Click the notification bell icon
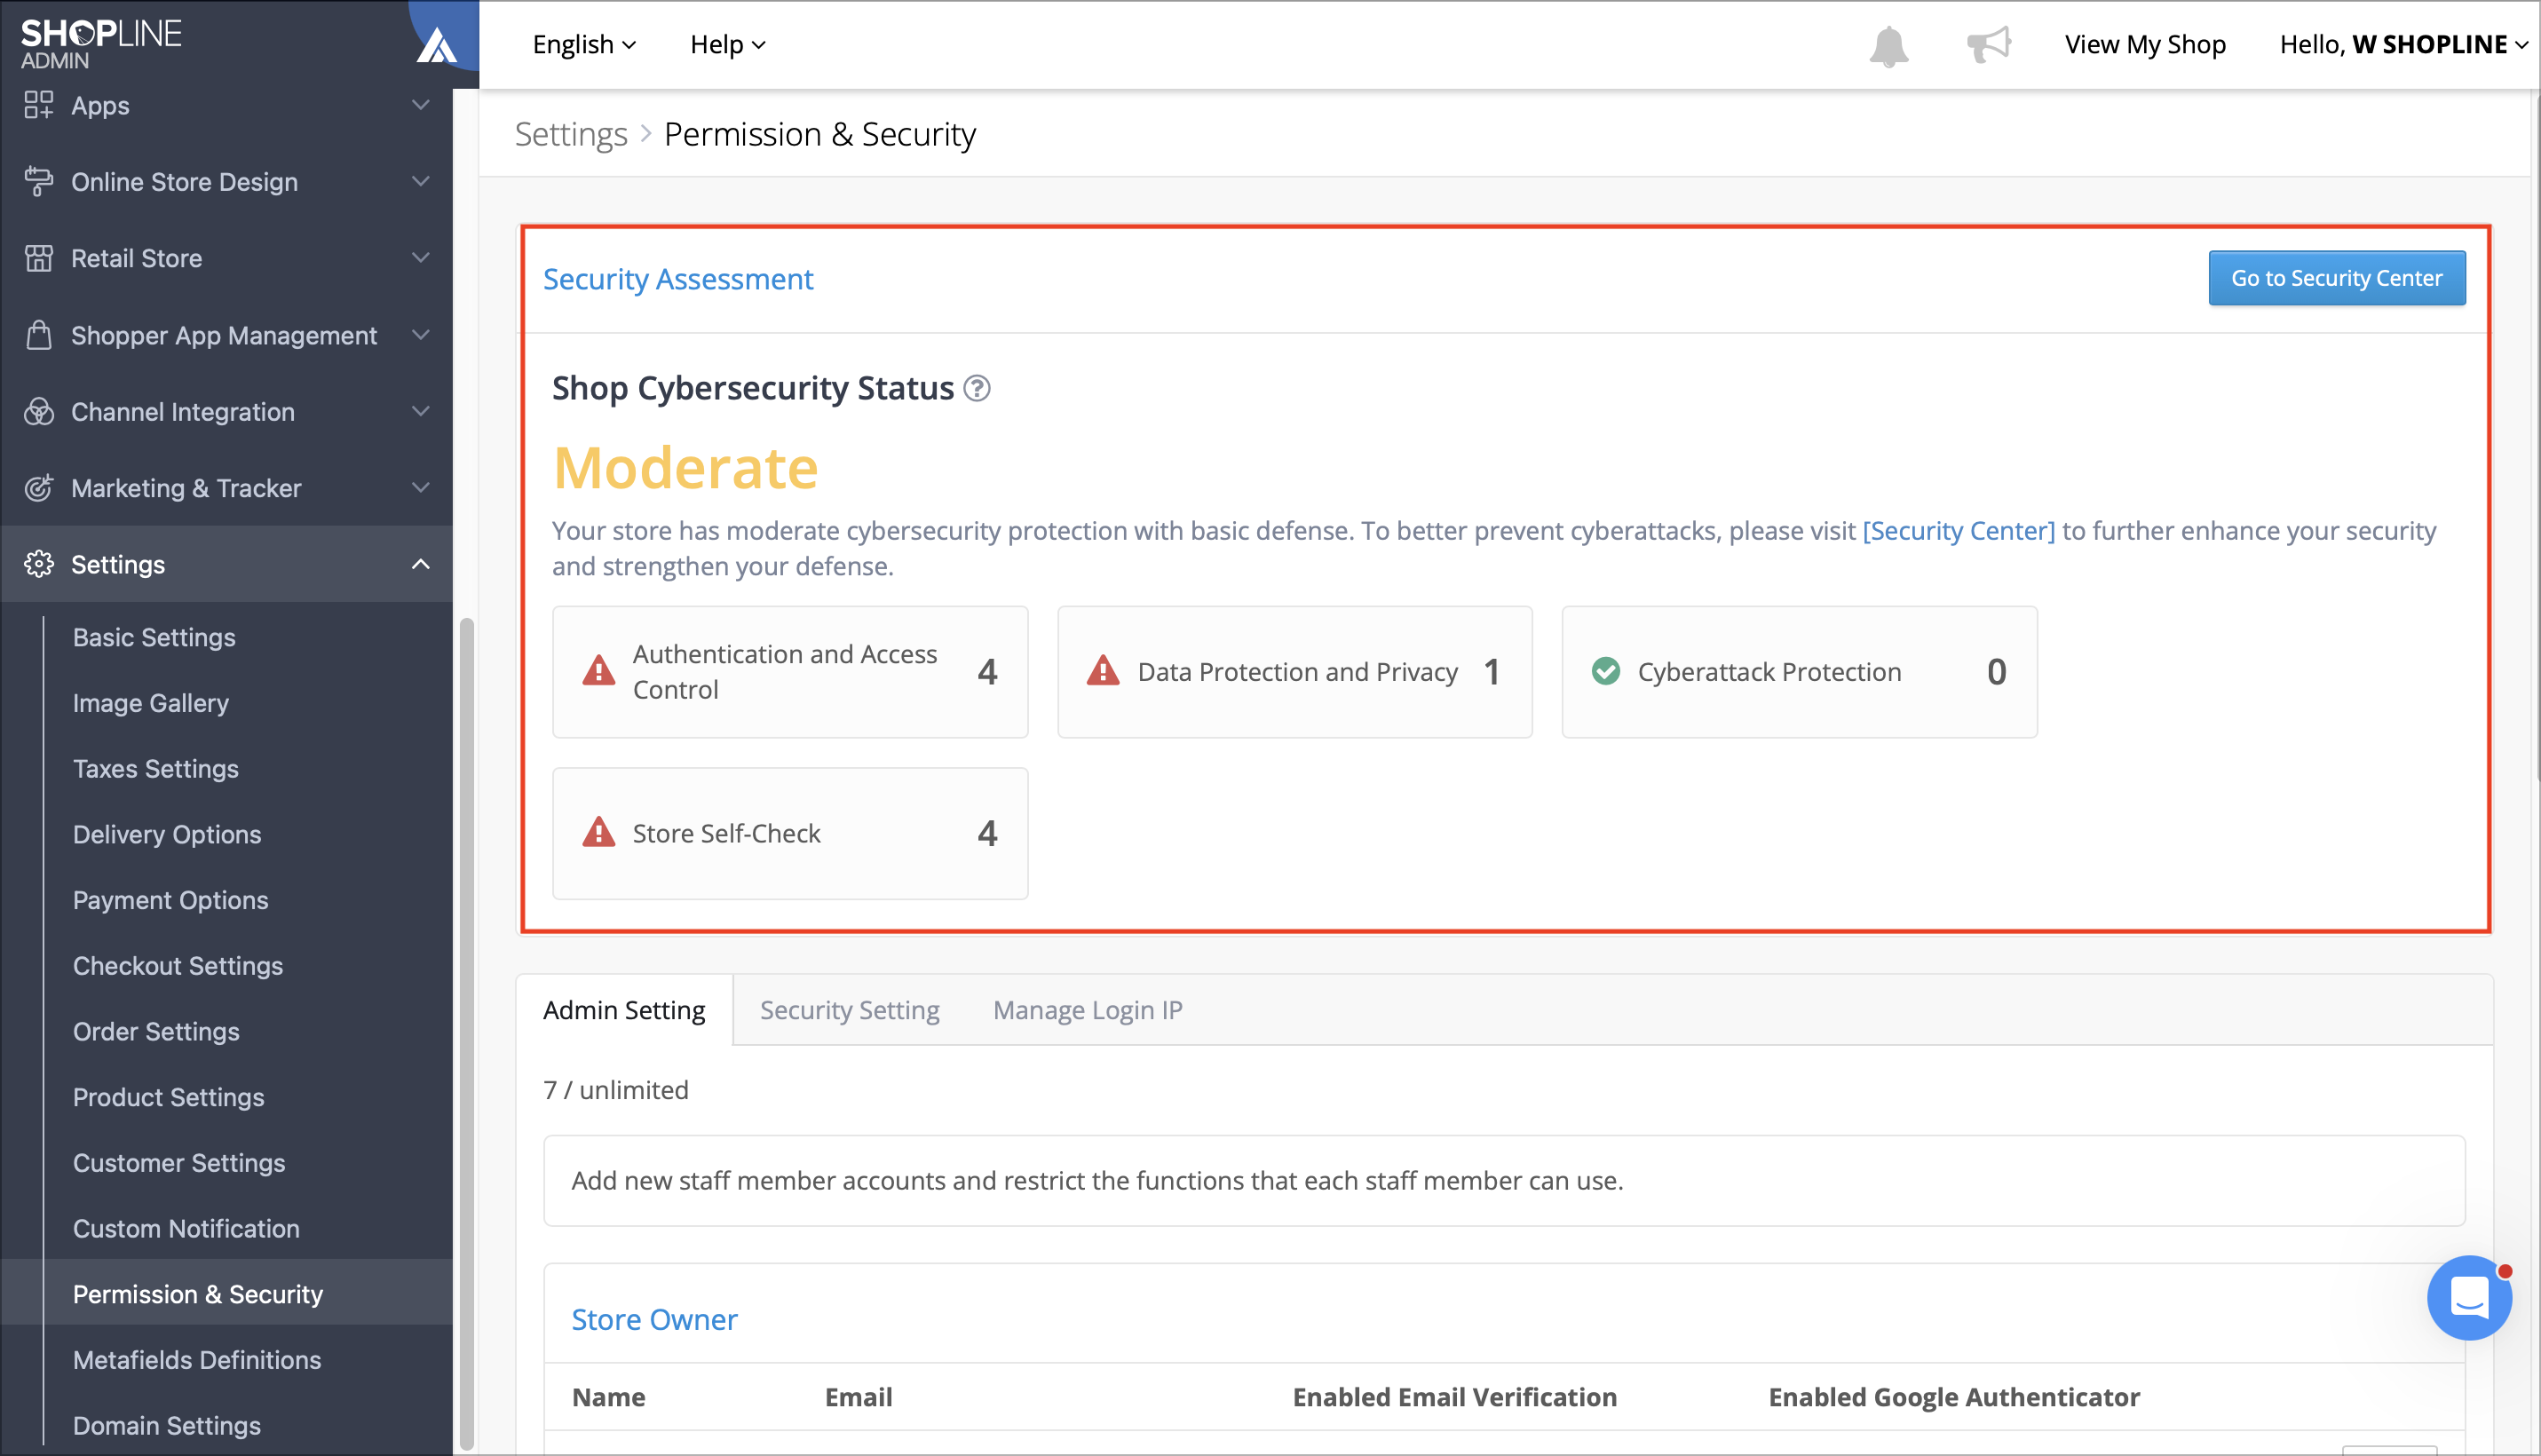The width and height of the screenshot is (2541, 1456). (1888, 46)
